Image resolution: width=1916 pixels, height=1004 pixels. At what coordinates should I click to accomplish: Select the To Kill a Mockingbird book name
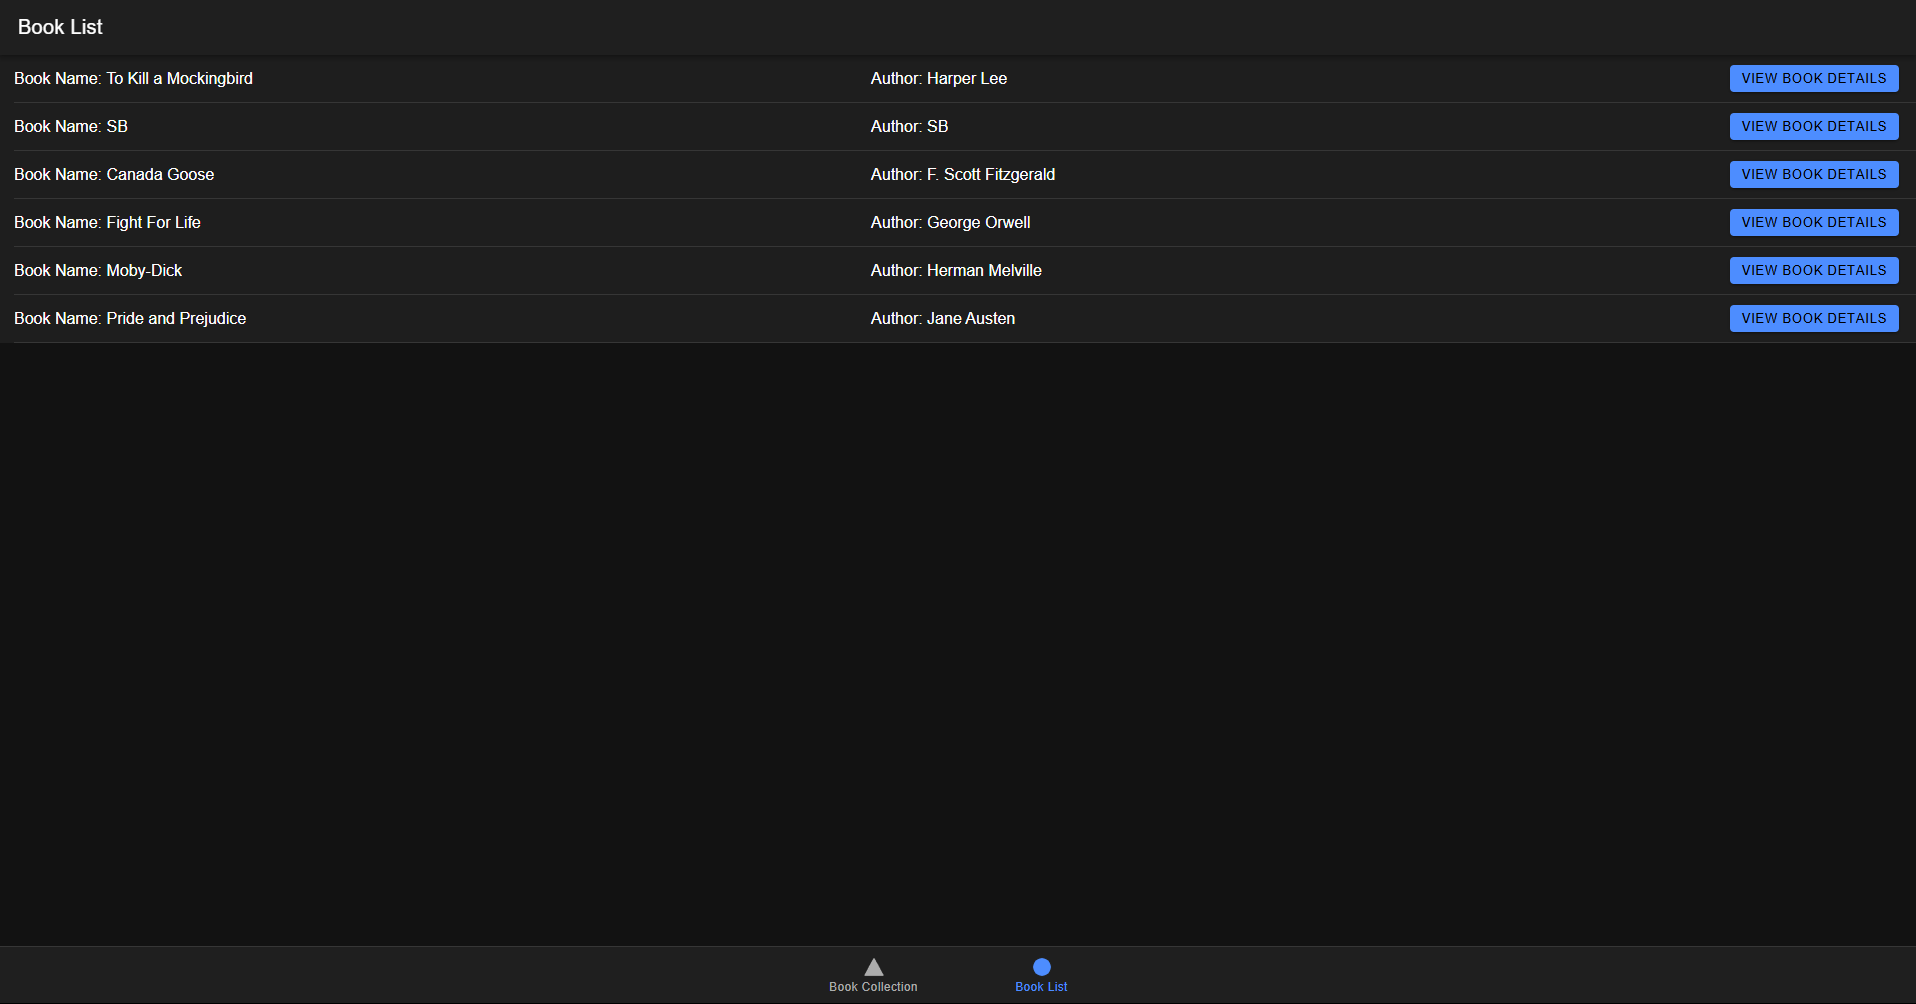tap(133, 79)
